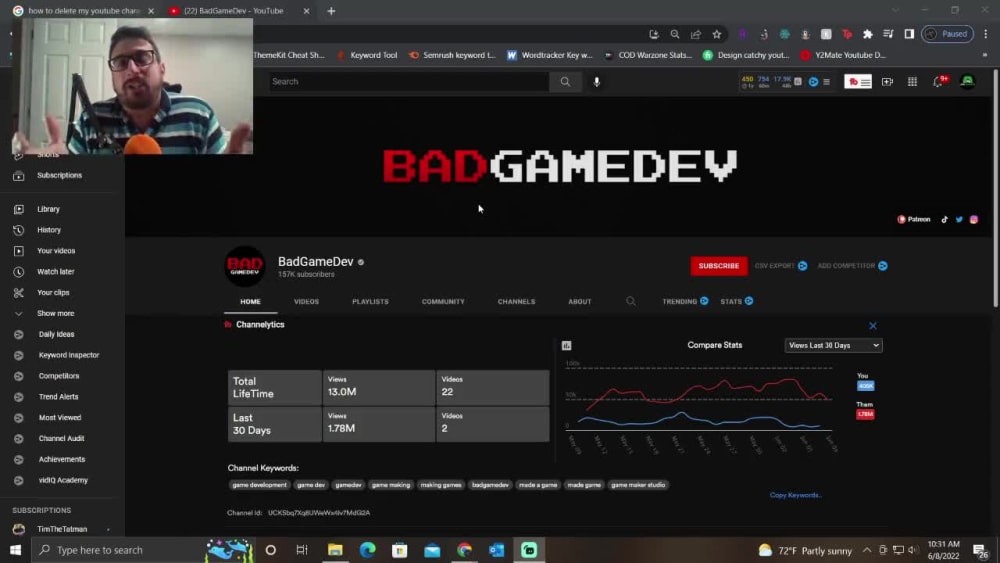Switch to Videos channel tab

(306, 302)
